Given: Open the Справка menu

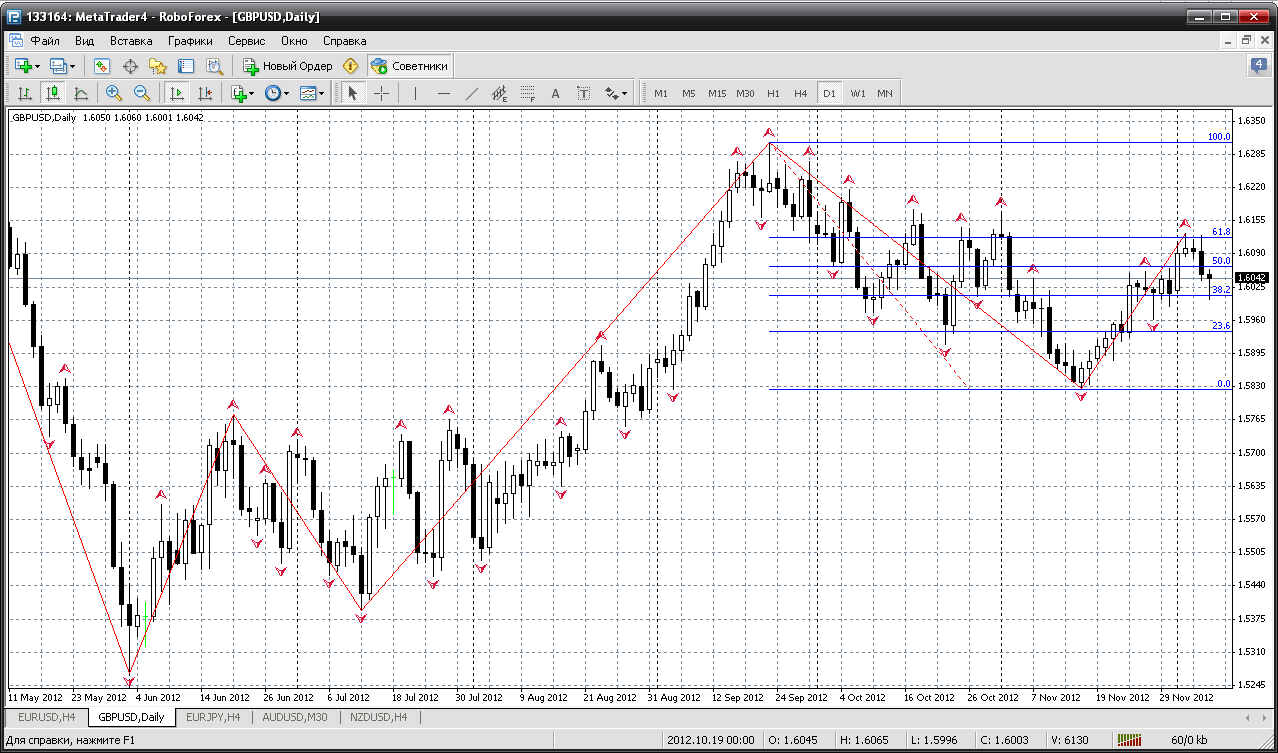Looking at the screenshot, I should click(345, 41).
